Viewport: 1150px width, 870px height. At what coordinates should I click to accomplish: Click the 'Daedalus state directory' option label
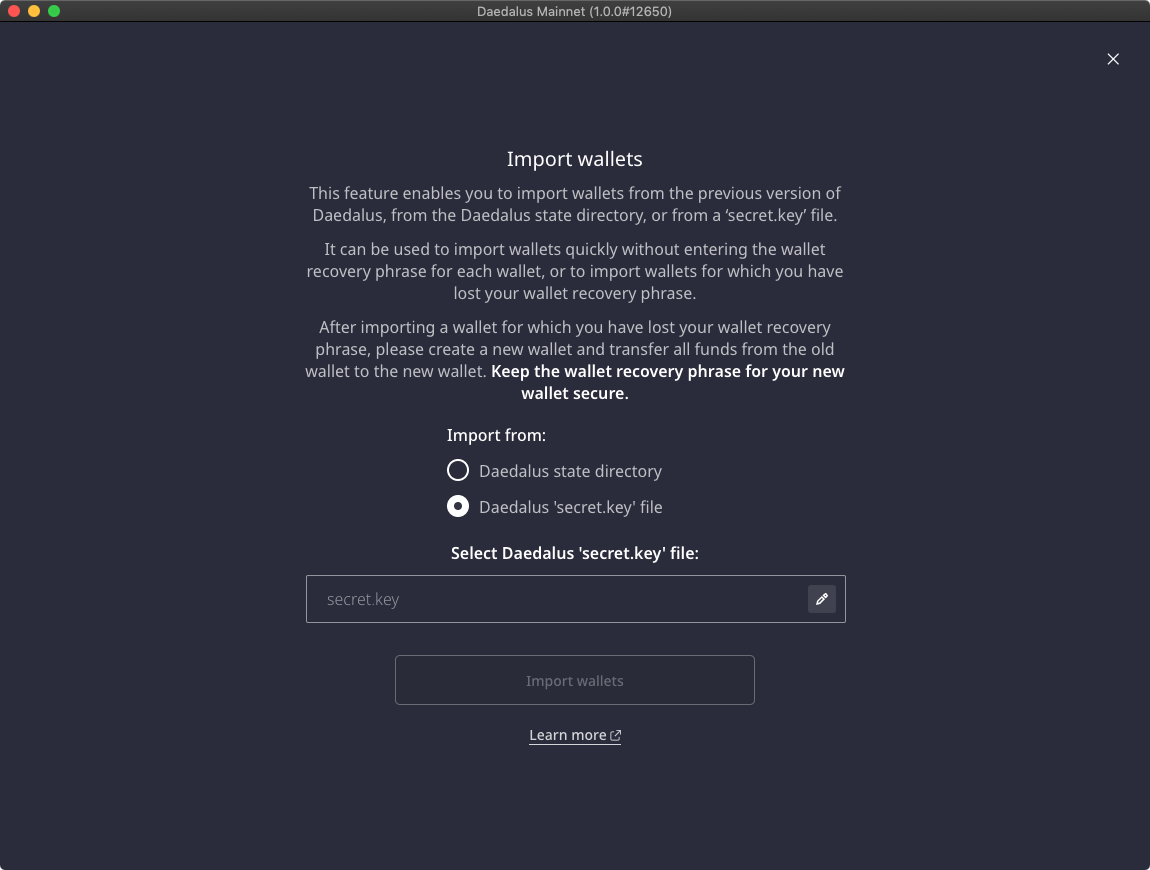[x=570, y=471]
